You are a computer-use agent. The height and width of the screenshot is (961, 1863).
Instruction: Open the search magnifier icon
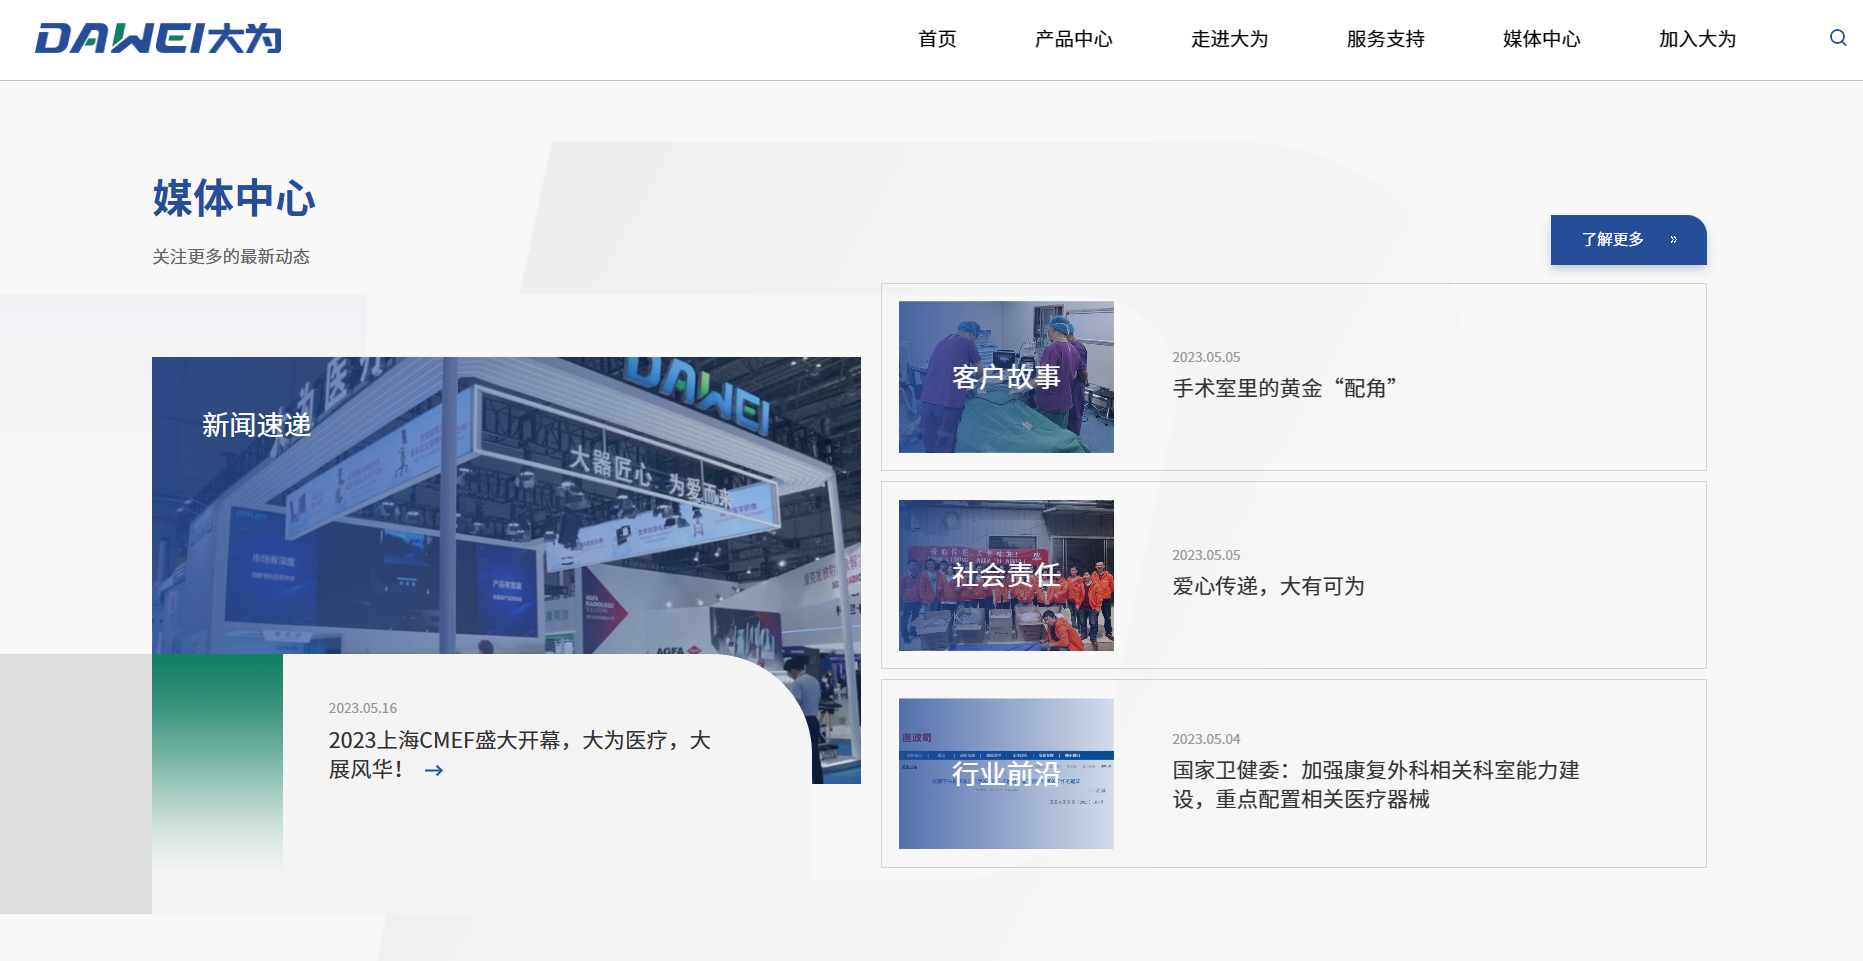pyautogui.click(x=1838, y=38)
